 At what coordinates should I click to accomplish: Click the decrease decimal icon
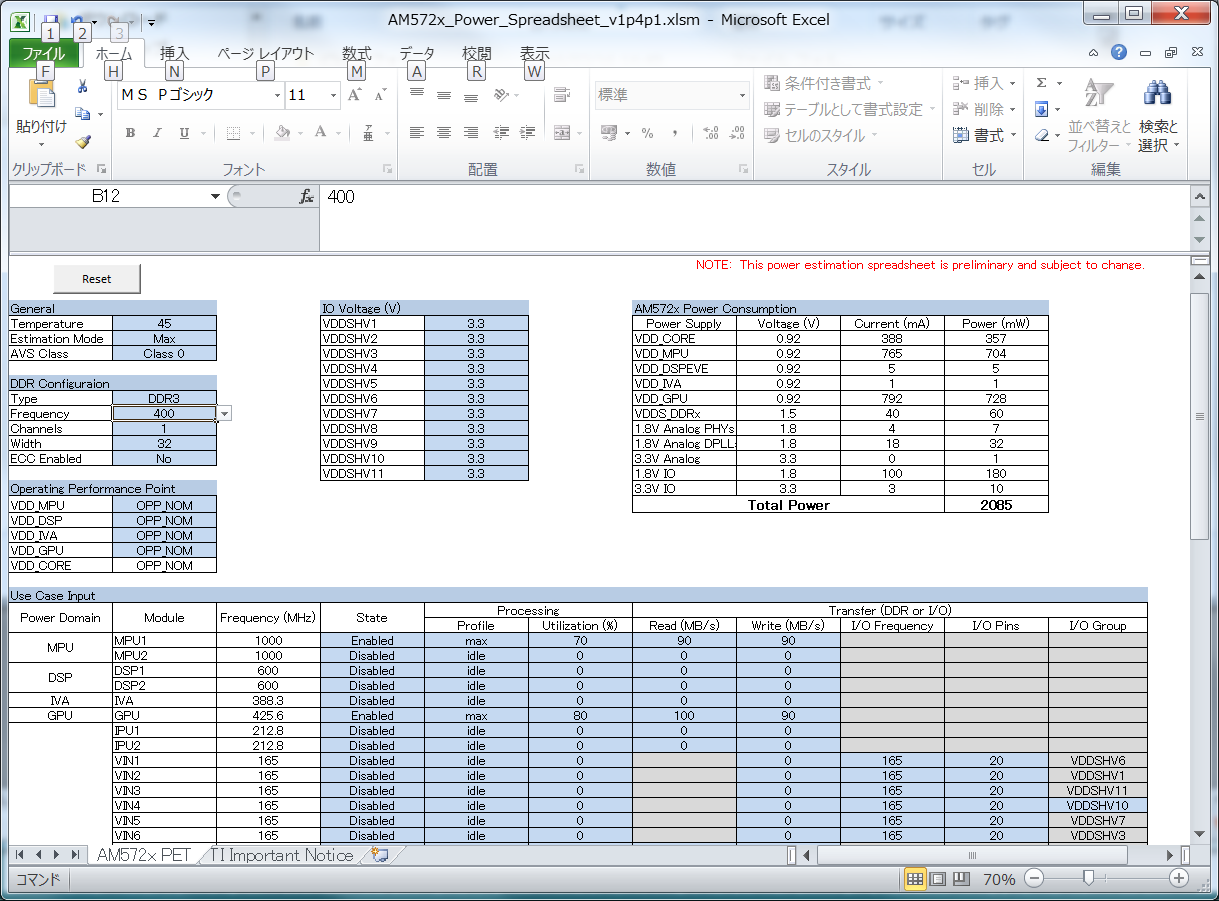click(x=738, y=133)
